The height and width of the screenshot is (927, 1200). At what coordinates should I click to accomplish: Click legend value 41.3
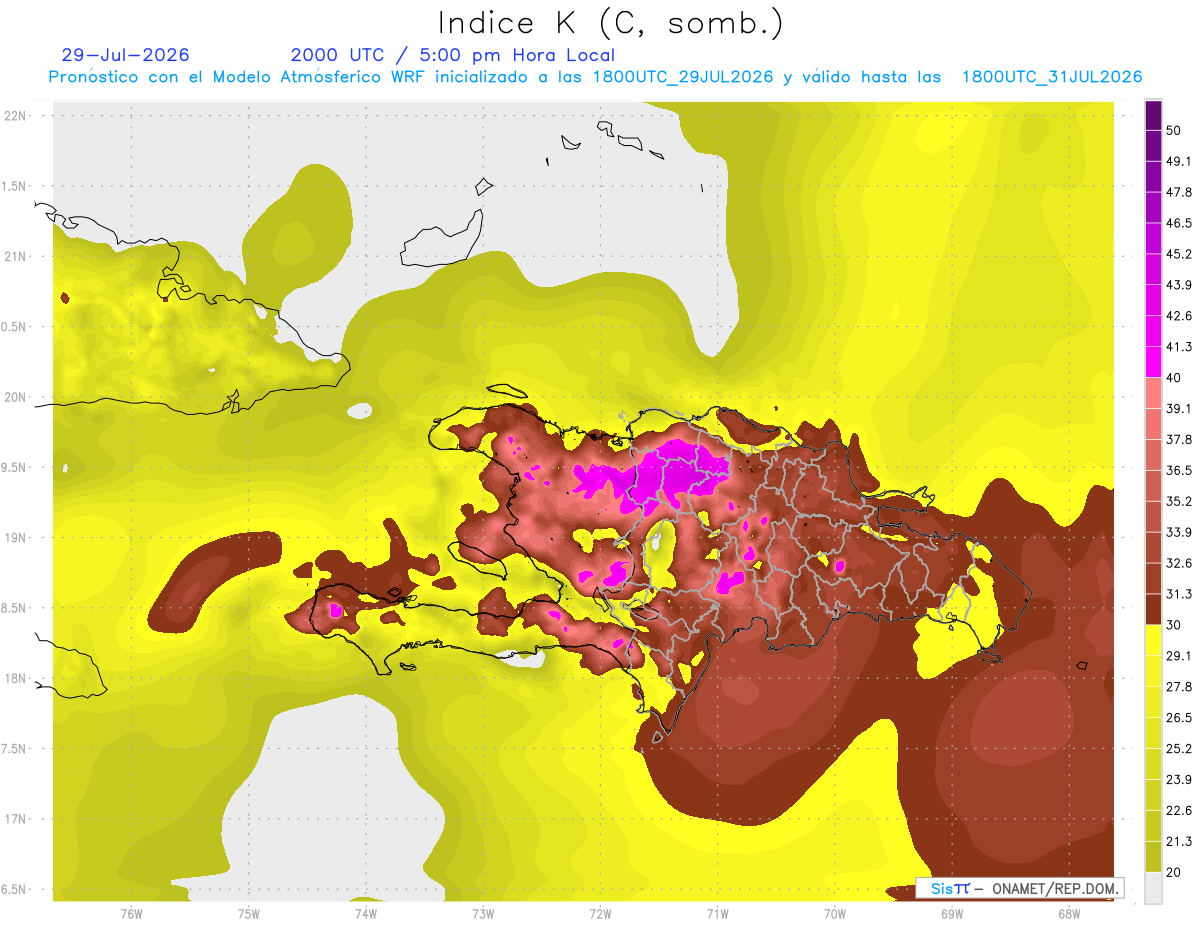1179,347
